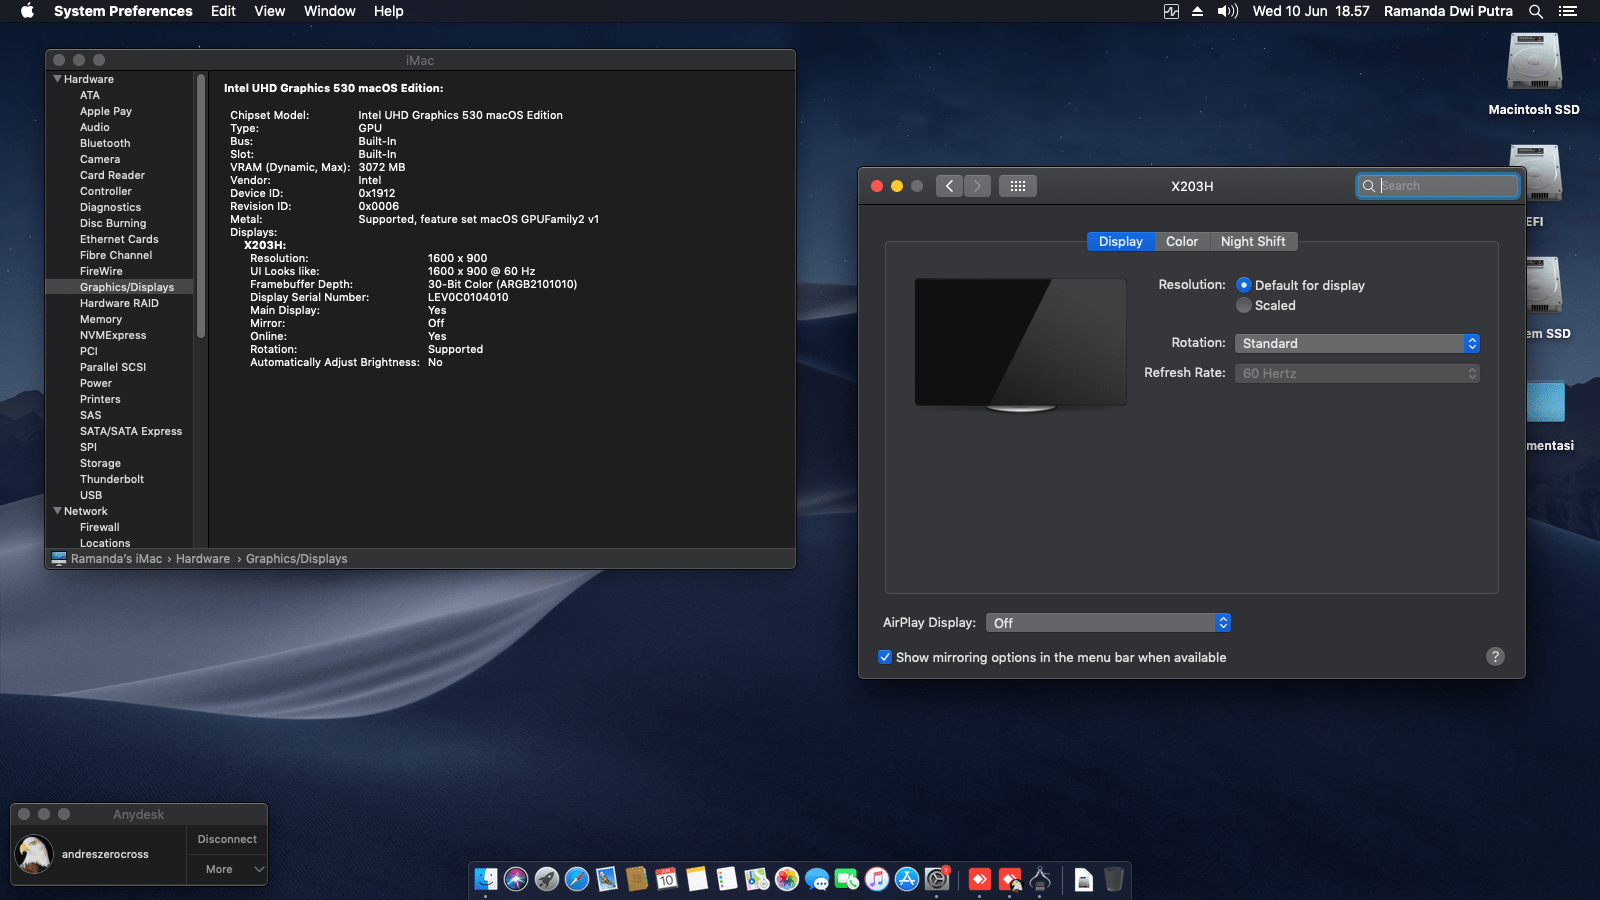Viewport: 1600px width, 900px height.
Task: Open the App Store dock icon
Action: pyautogui.click(x=907, y=879)
